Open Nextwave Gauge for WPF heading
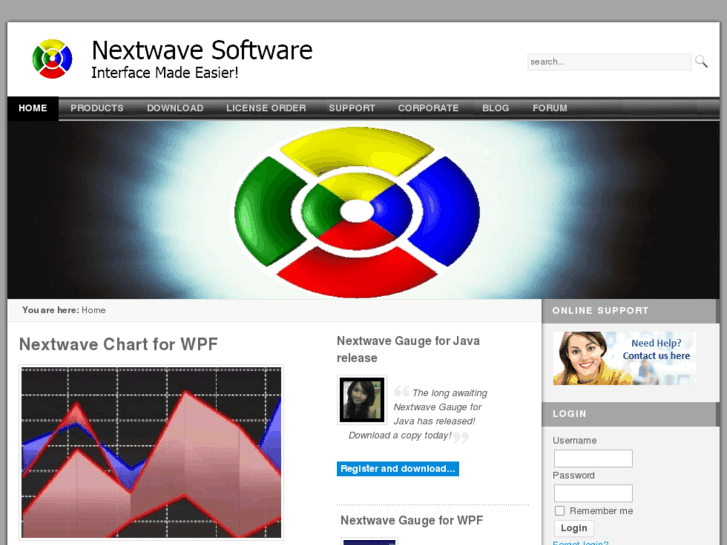727x545 pixels. [412, 520]
